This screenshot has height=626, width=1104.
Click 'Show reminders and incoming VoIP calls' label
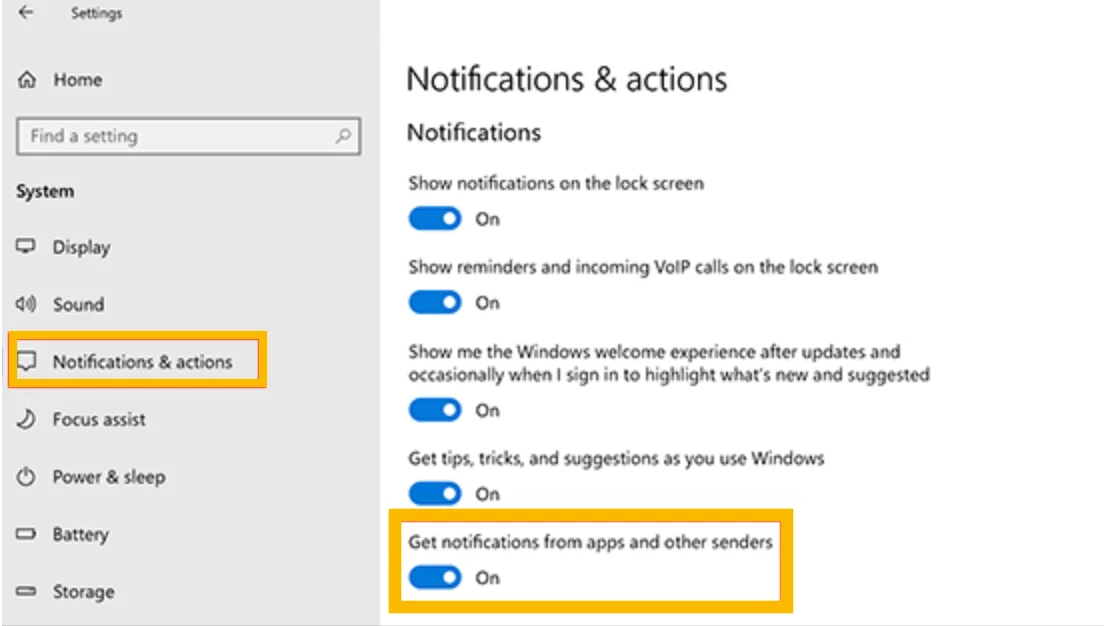tap(643, 267)
